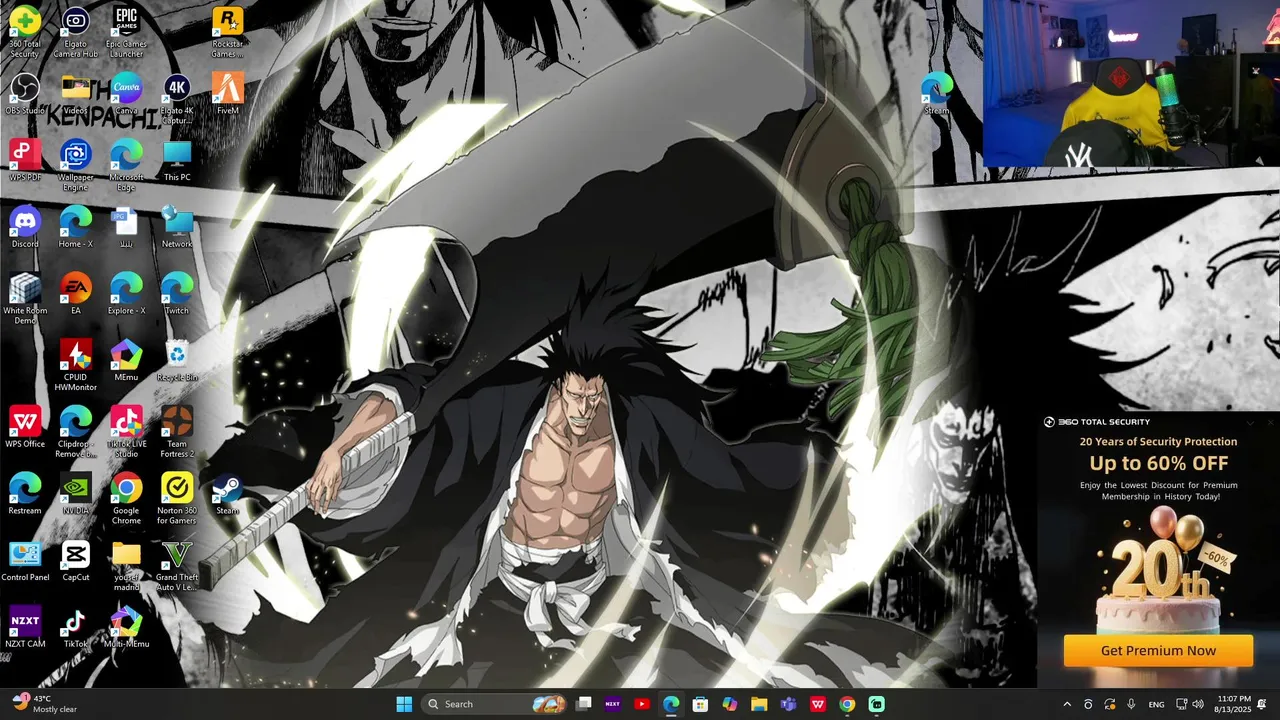Select the This PC desktop icon
The image size is (1280, 720).
tap(177, 161)
